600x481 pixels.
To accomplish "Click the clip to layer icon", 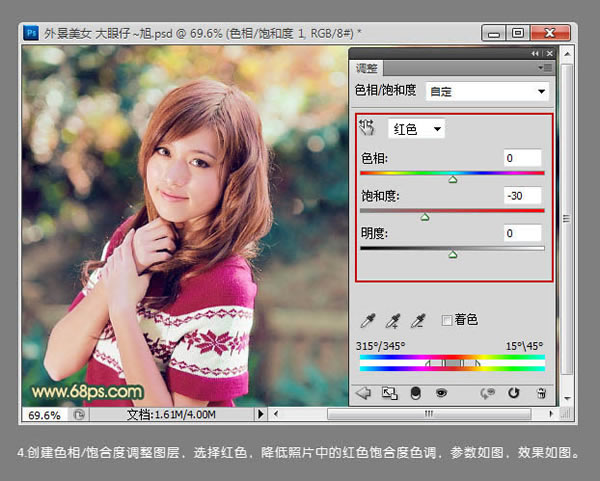I will (x=416, y=393).
